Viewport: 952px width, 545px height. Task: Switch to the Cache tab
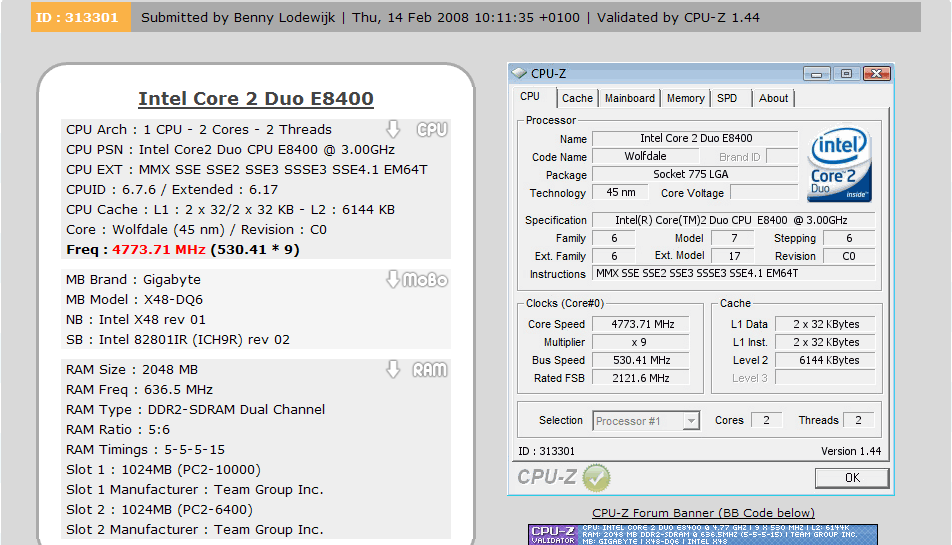577,98
